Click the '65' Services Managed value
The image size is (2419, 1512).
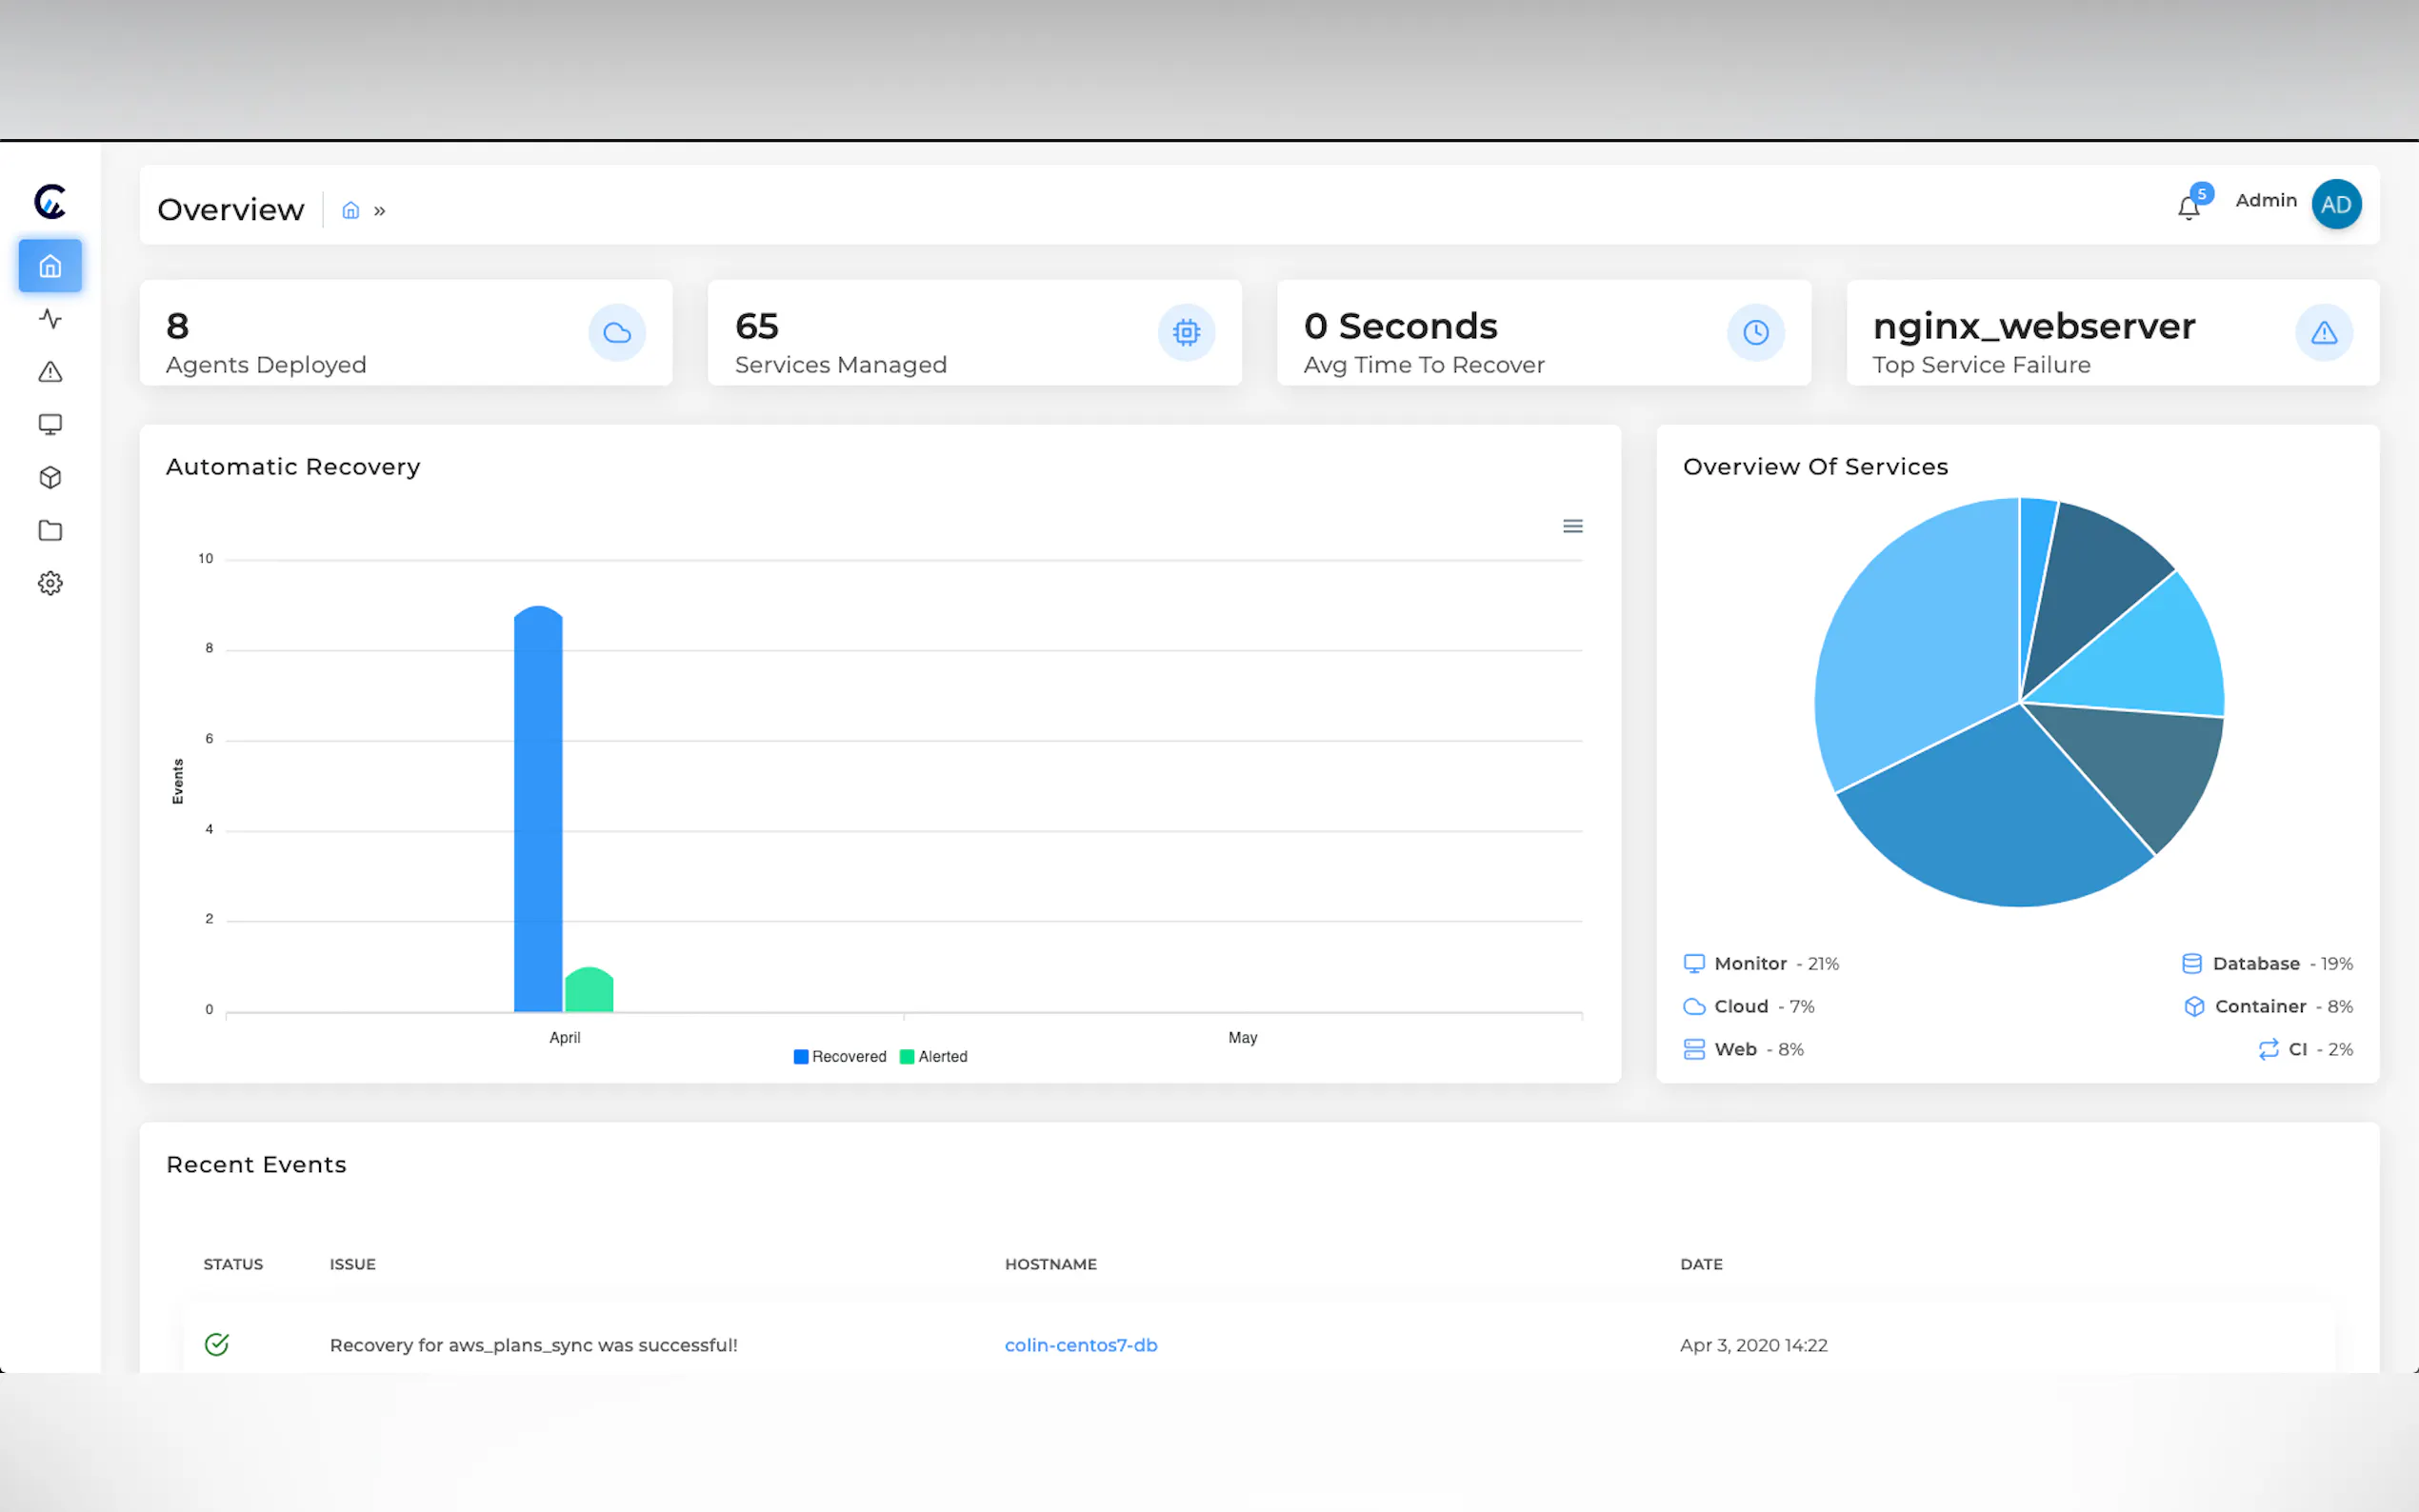[757, 326]
